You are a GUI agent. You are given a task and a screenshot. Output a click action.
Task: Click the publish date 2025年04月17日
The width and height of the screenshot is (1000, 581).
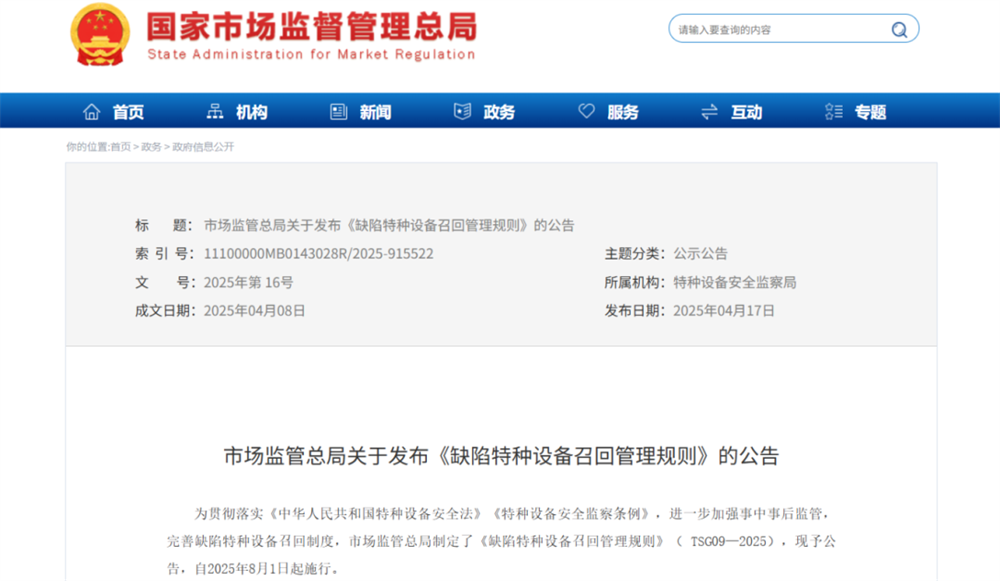click(724, 311)
